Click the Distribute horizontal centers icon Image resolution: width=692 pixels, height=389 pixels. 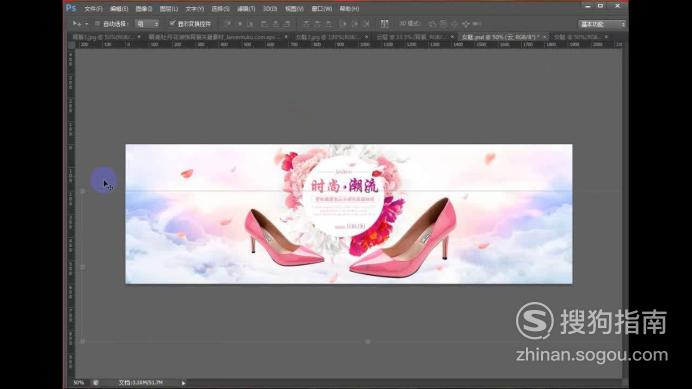coord(354,24)
